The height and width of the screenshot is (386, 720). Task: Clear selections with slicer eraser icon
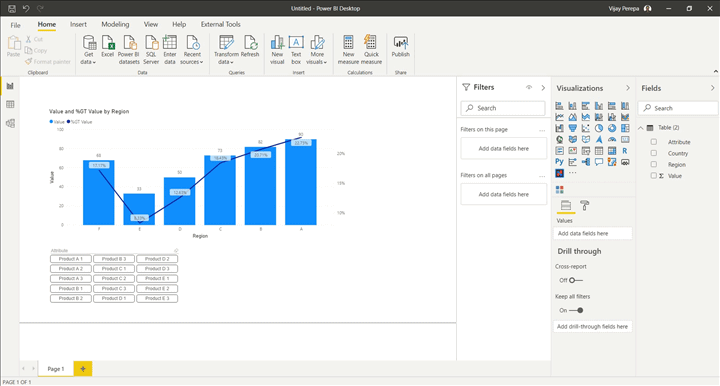[176, 251]
